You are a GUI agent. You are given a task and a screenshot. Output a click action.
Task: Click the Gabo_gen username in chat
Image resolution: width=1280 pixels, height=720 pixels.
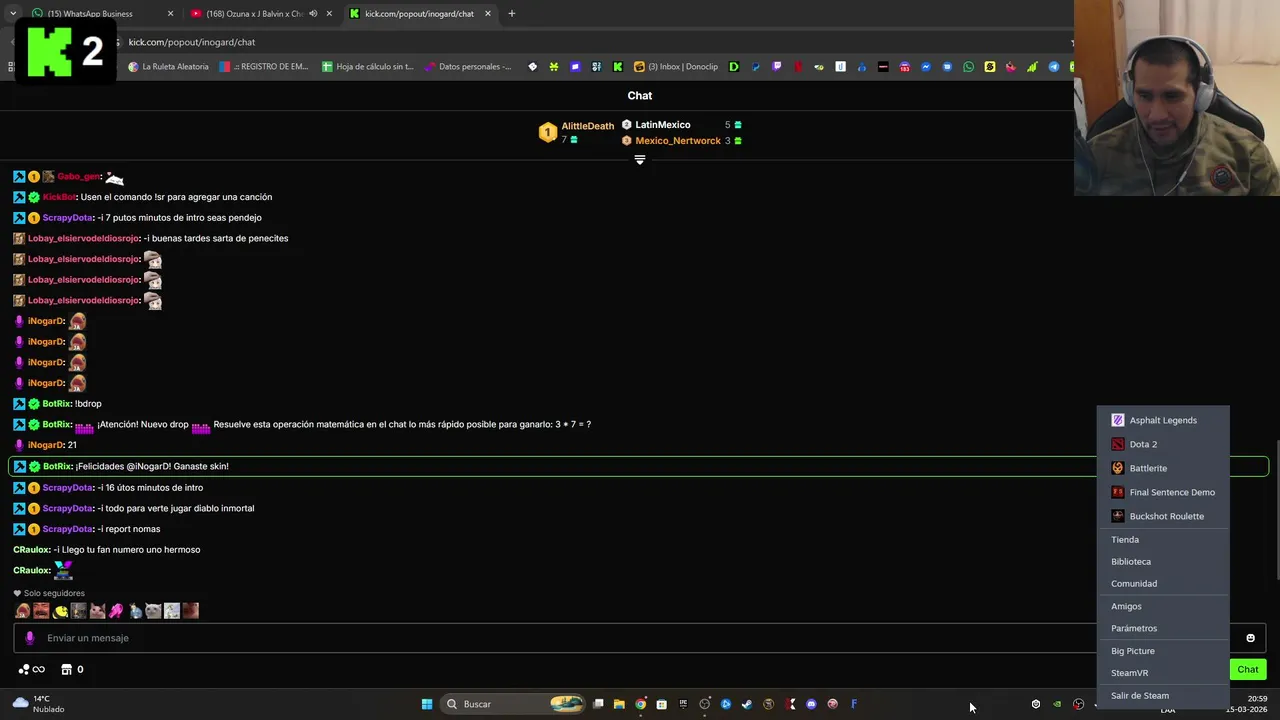click(79, 177)
